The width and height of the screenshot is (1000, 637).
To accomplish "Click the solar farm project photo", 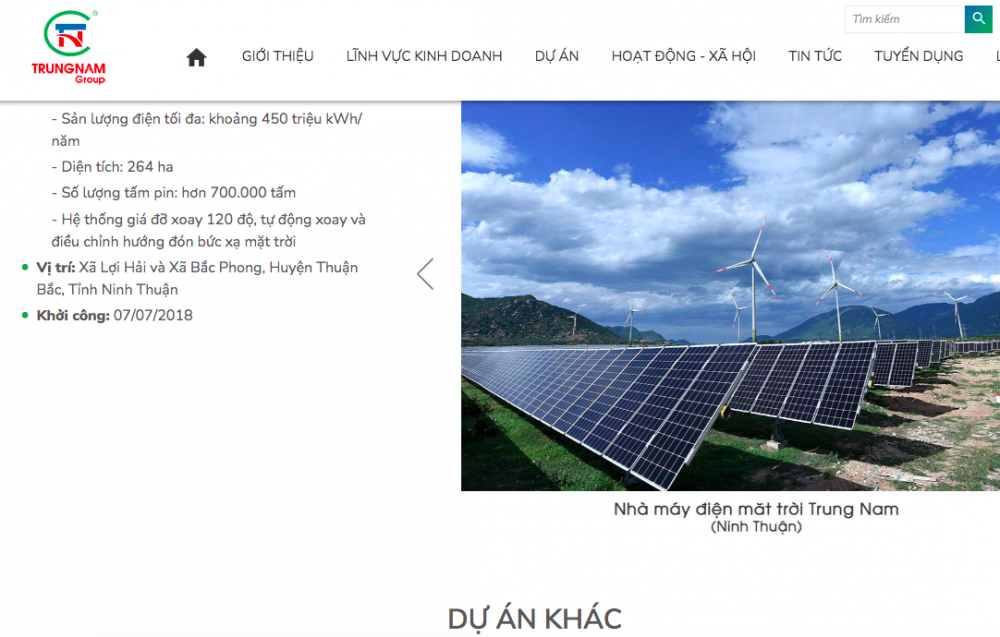I will 729,295.
